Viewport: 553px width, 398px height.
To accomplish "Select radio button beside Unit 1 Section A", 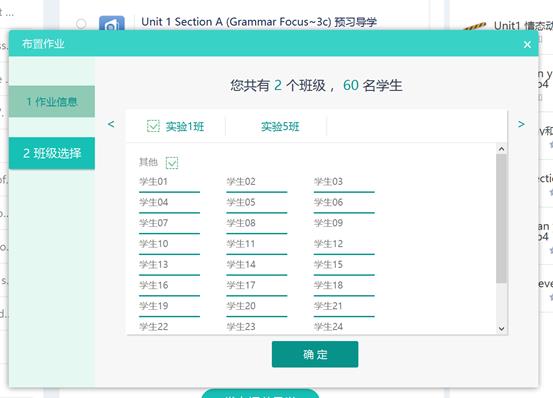I will 81,24.
